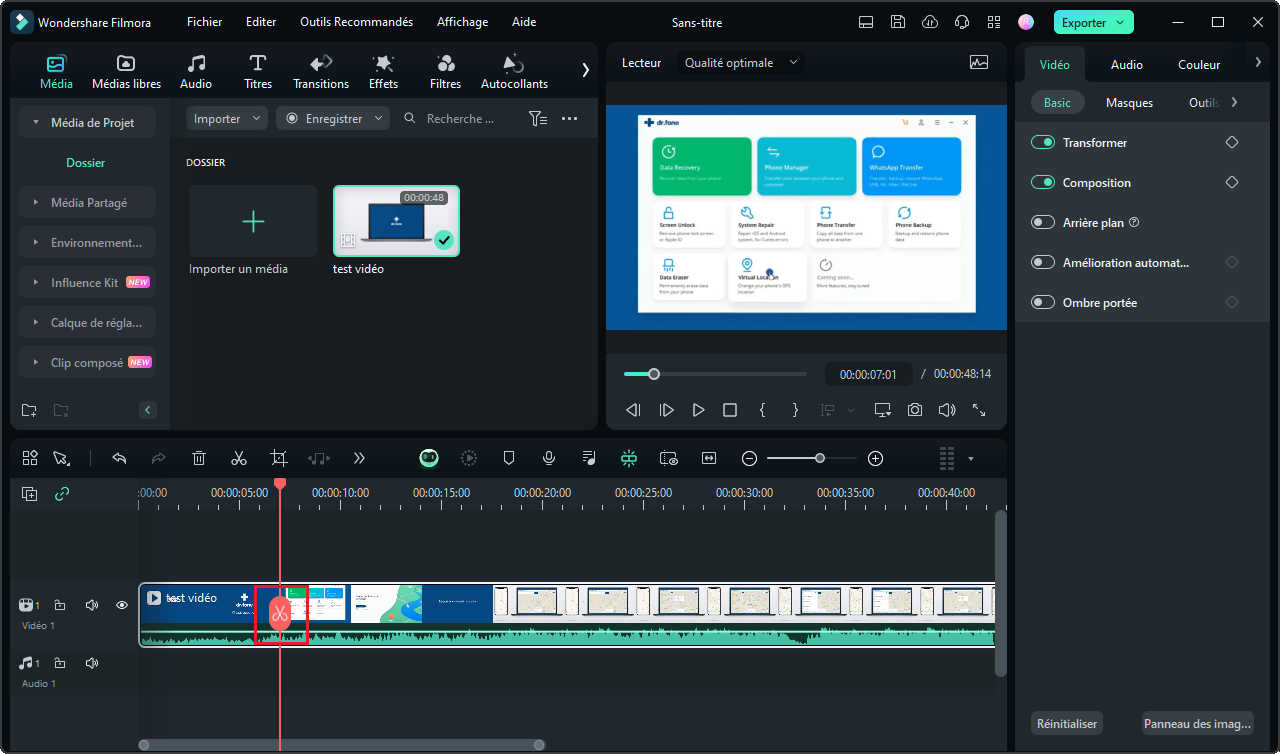1280x754 pixels.
Task: Open the Médias libres tab
Action: click(x=126, y=71)
